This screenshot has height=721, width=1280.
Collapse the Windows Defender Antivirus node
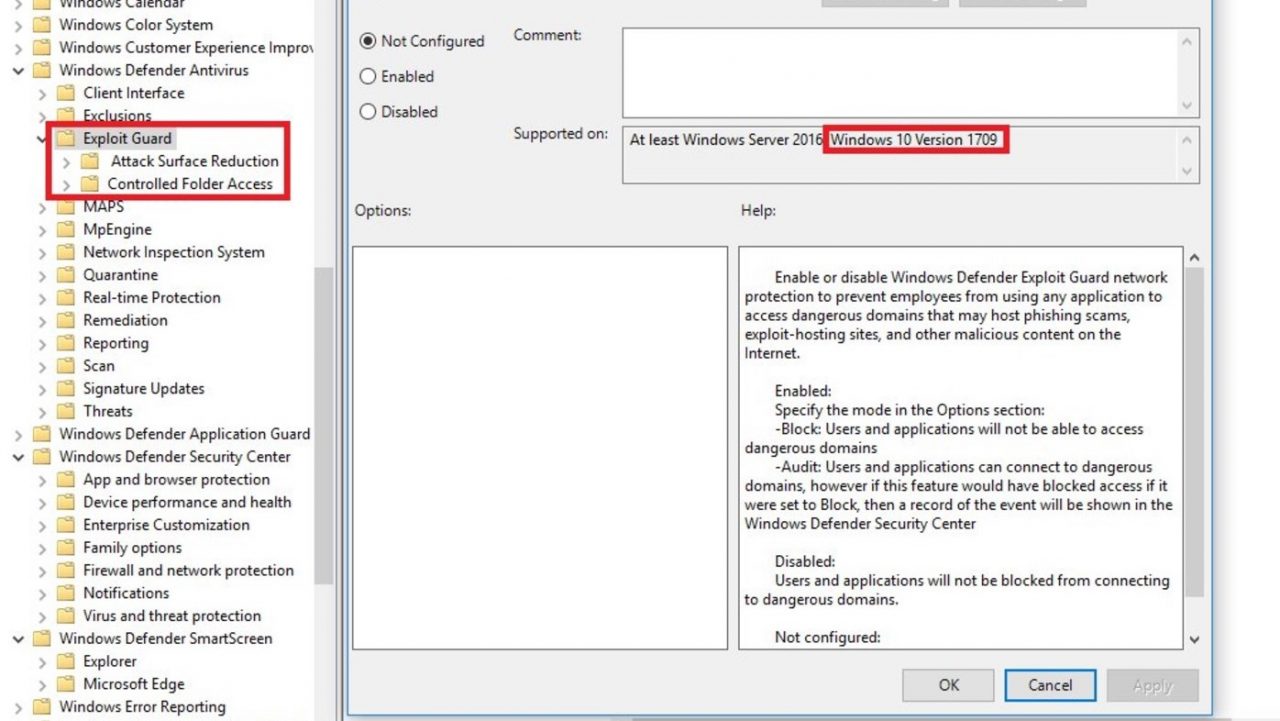18,70
